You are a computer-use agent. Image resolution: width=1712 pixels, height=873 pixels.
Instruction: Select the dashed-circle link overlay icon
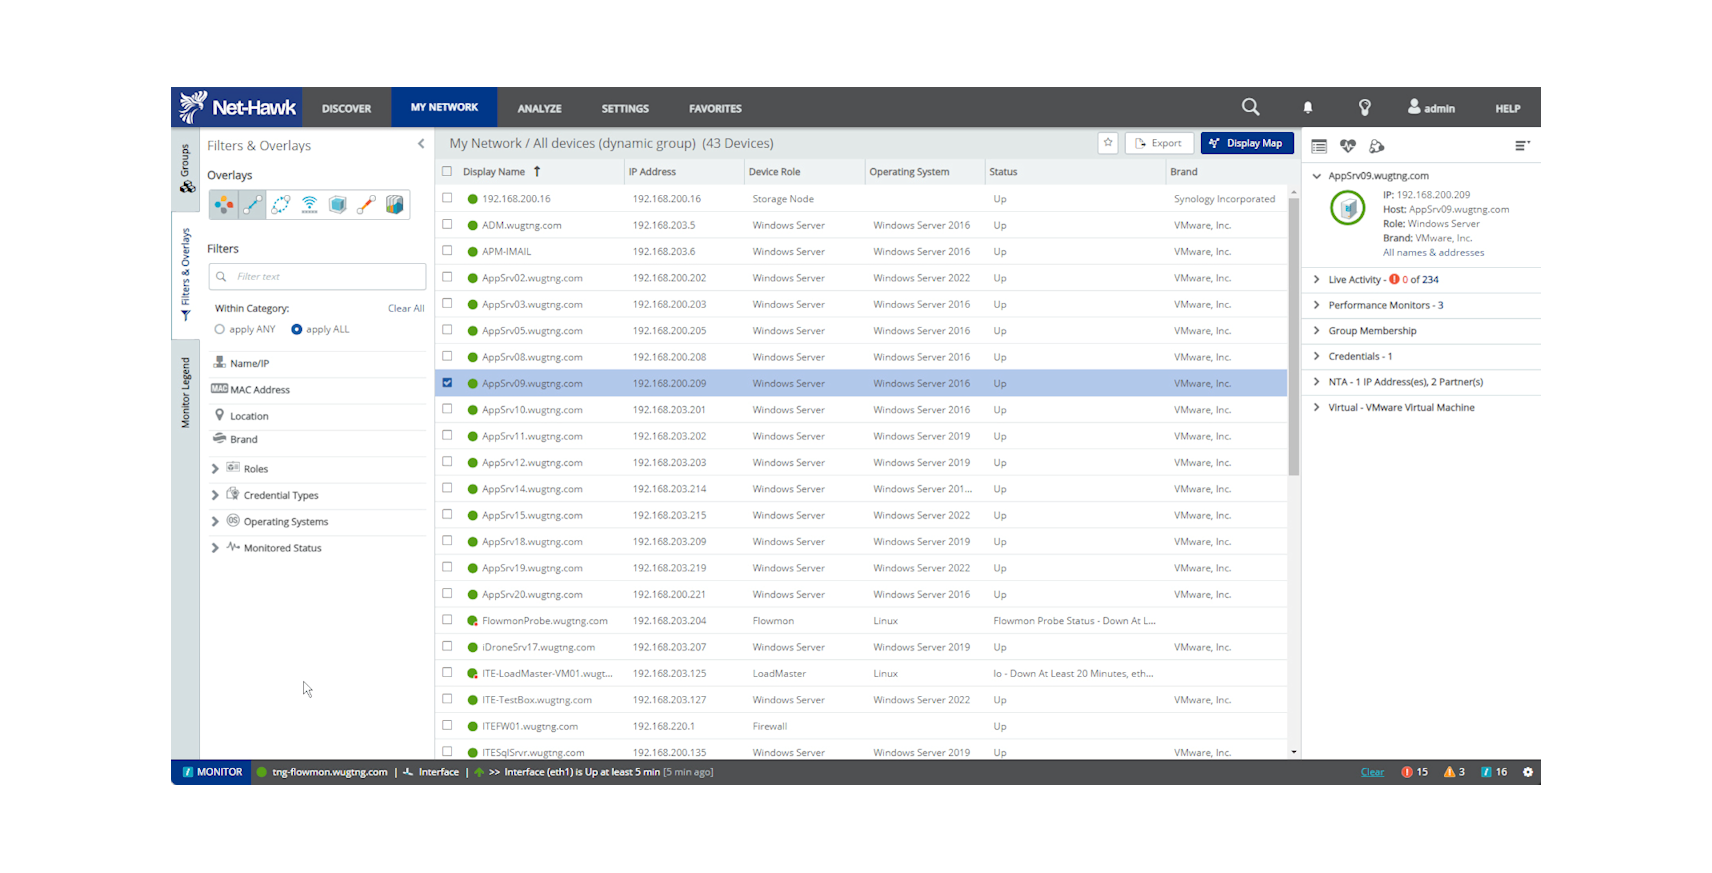[x=281, y=205]
